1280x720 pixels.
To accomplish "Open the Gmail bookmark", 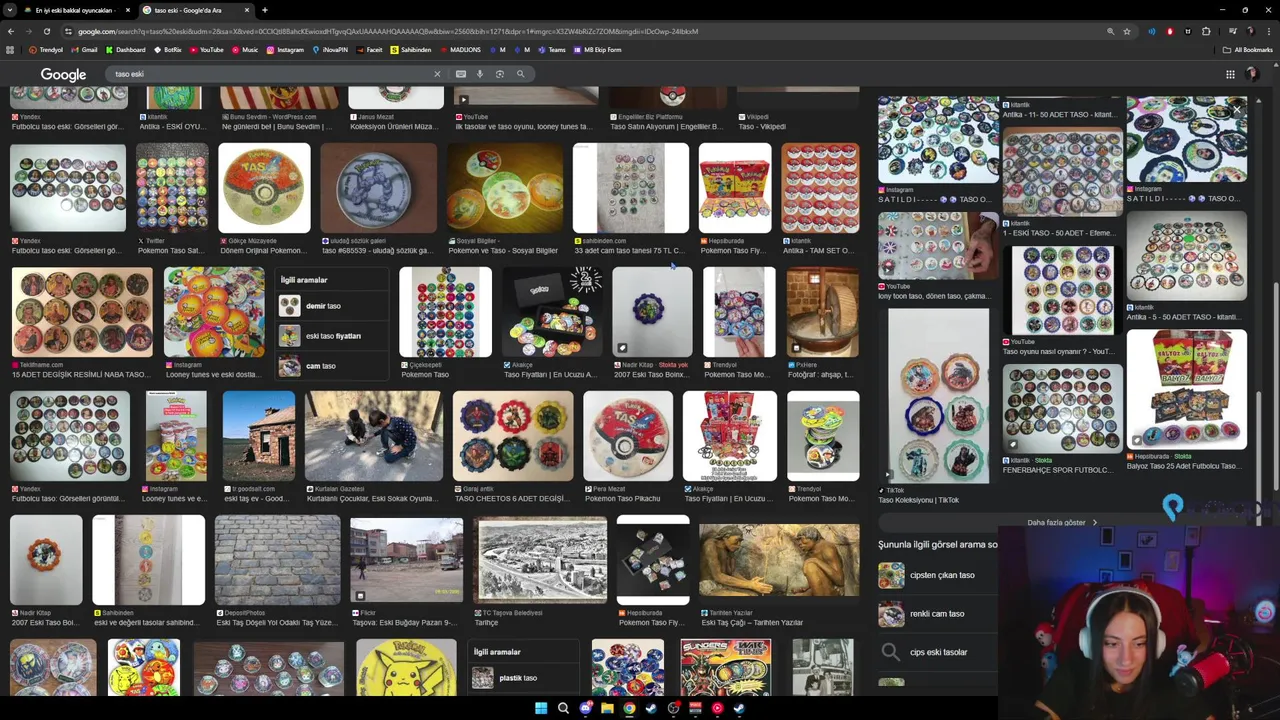I will (84, 50).
